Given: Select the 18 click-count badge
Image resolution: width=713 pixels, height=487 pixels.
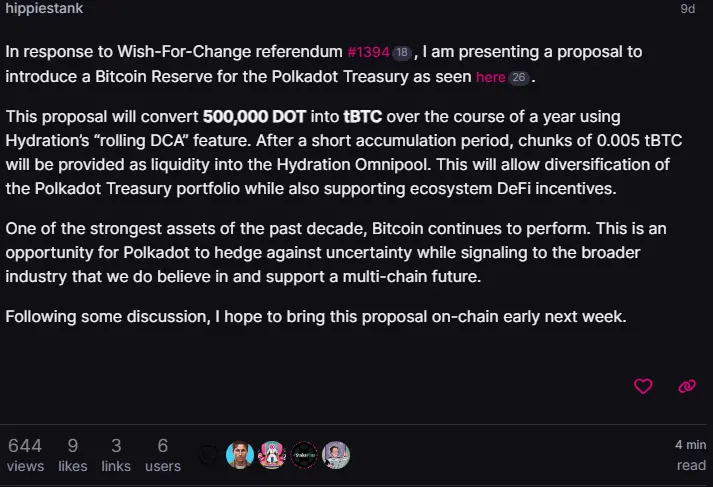Looking at the screenshot, I should click(x=402, y=52).
